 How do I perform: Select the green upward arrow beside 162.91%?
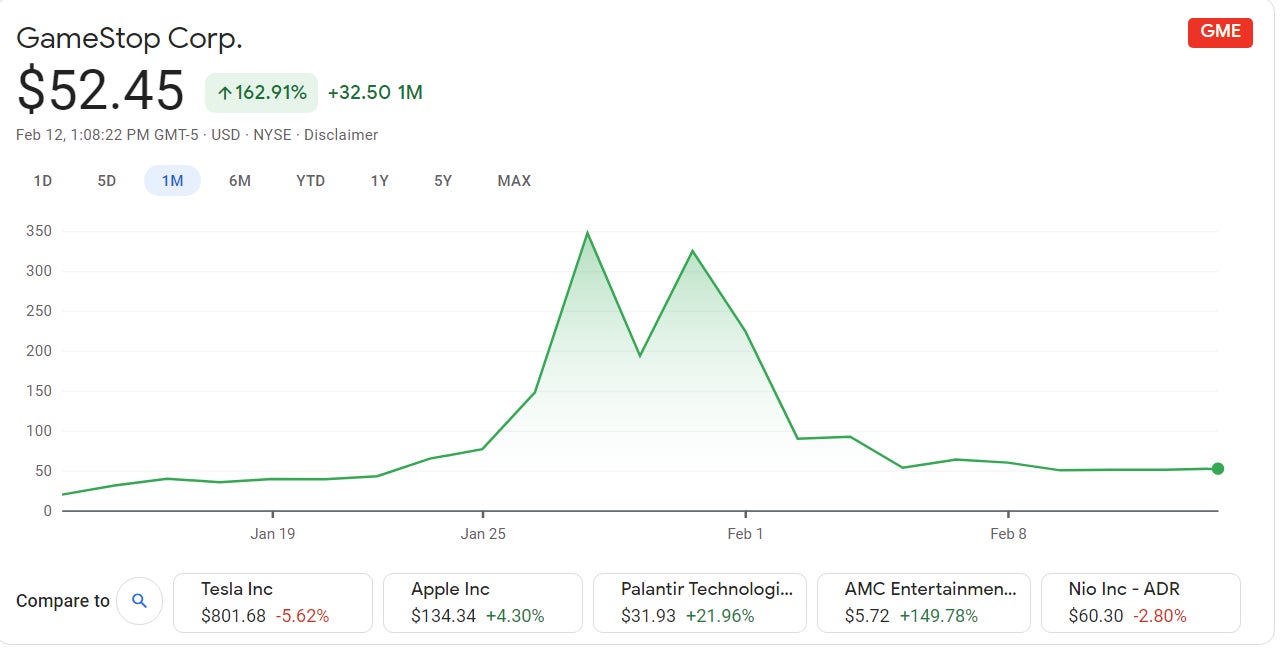coord(224,92)
